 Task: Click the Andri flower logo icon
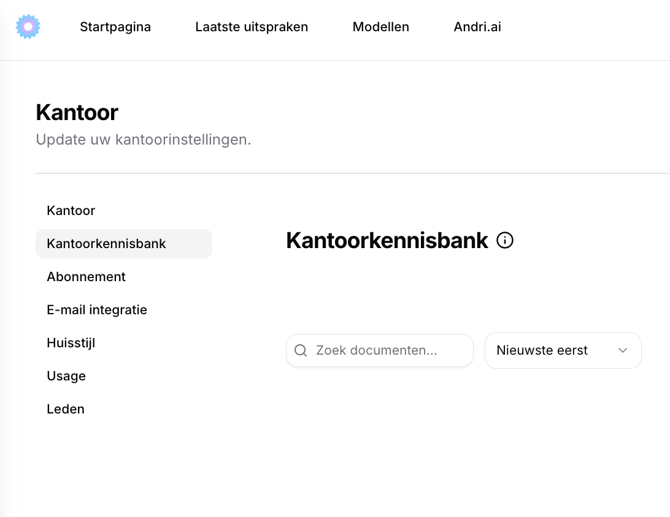[x=28, y=27]
